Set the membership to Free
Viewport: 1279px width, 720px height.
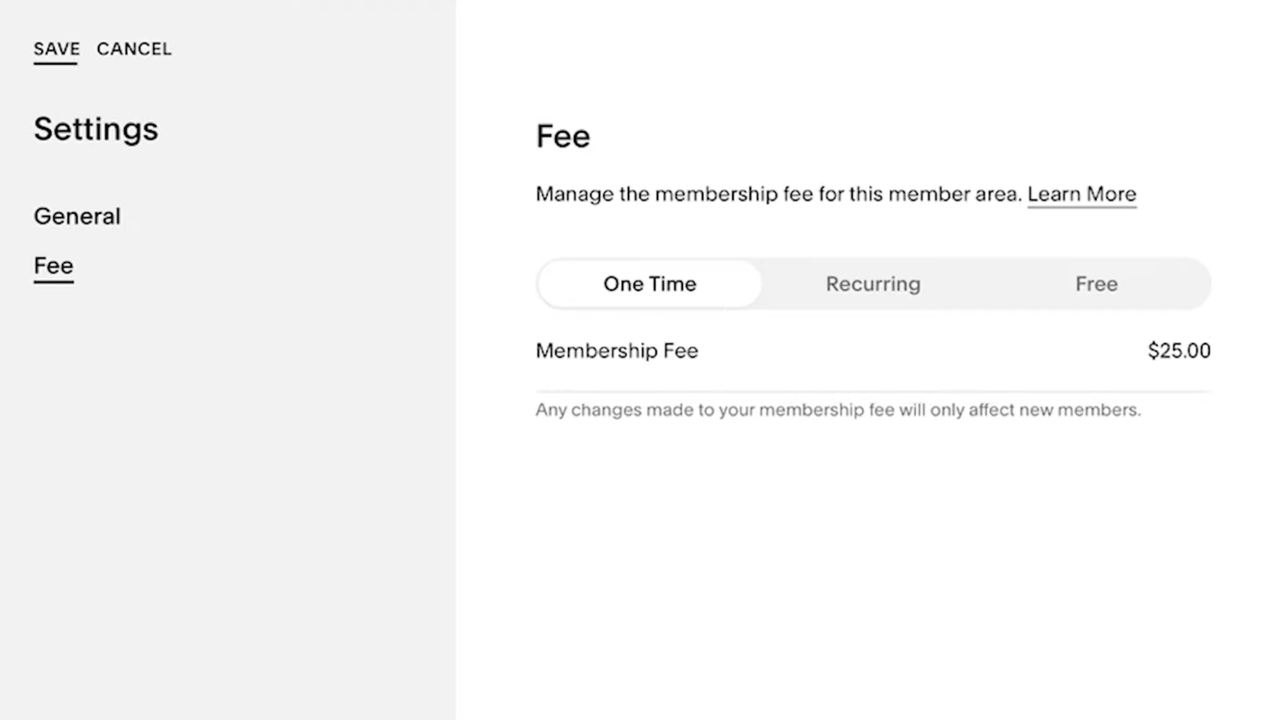[x=1096, y=284]
